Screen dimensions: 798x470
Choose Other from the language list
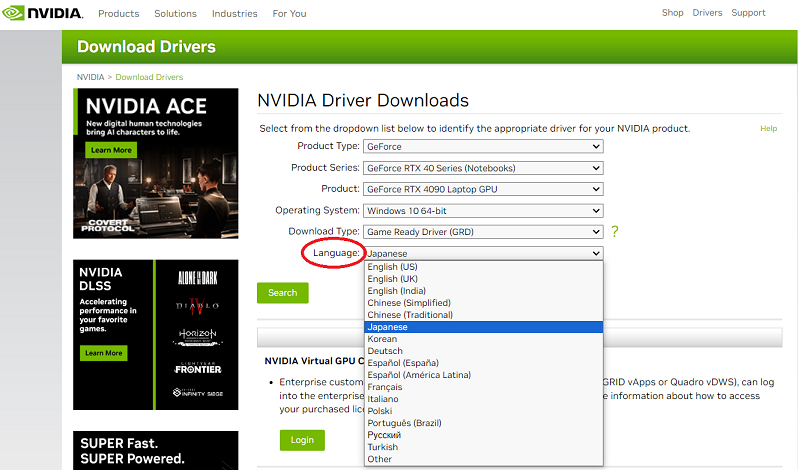pyautogui.click(x=484, y=459)
